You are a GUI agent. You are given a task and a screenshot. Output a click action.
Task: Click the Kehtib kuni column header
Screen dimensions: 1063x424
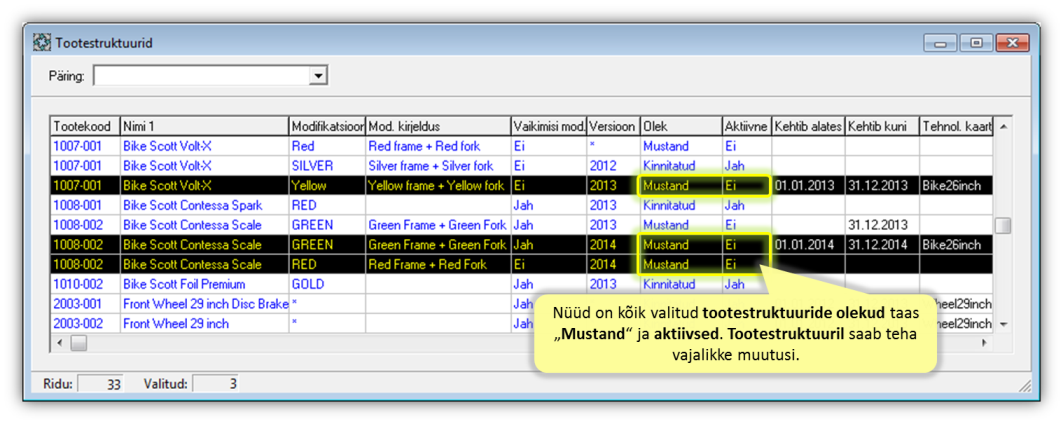tap(882, 127)
